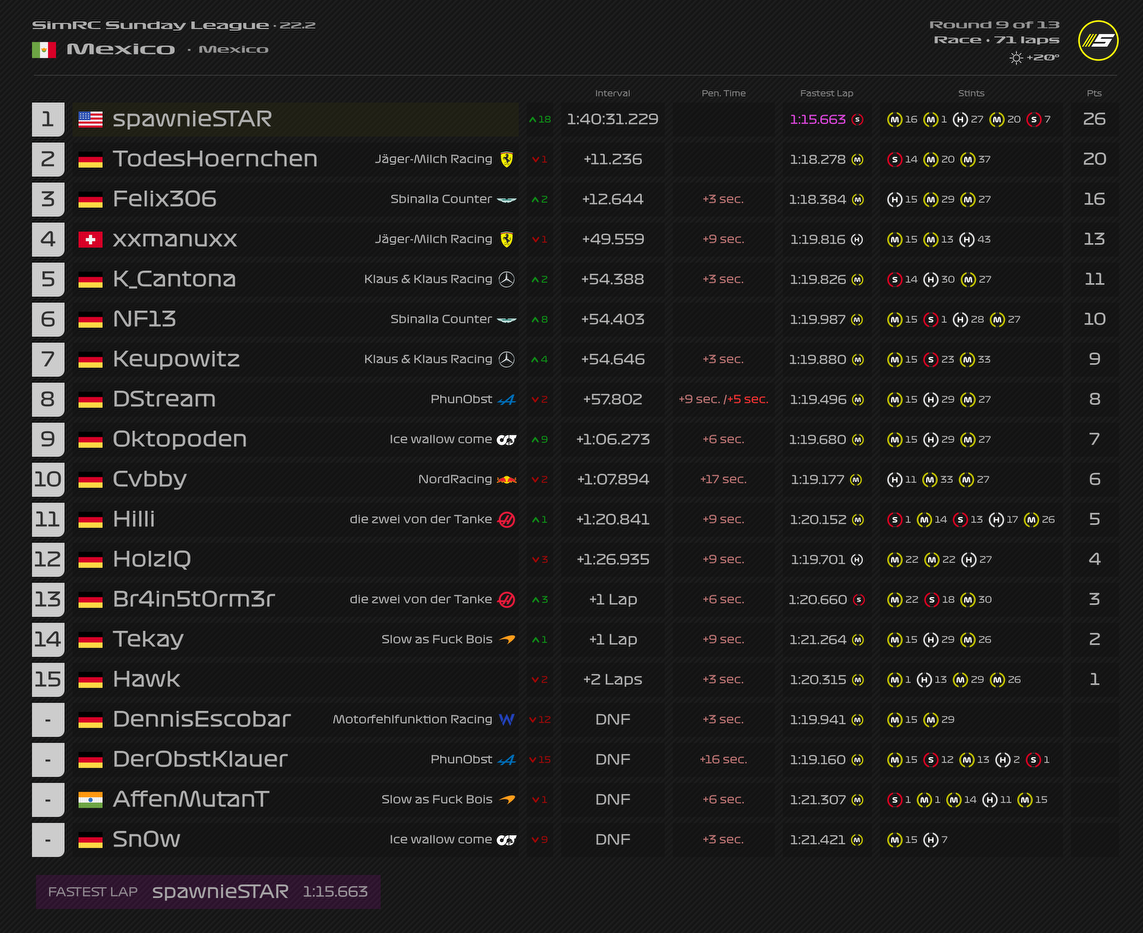
Task: Select driver name Keupowitz
Action: 176,359
